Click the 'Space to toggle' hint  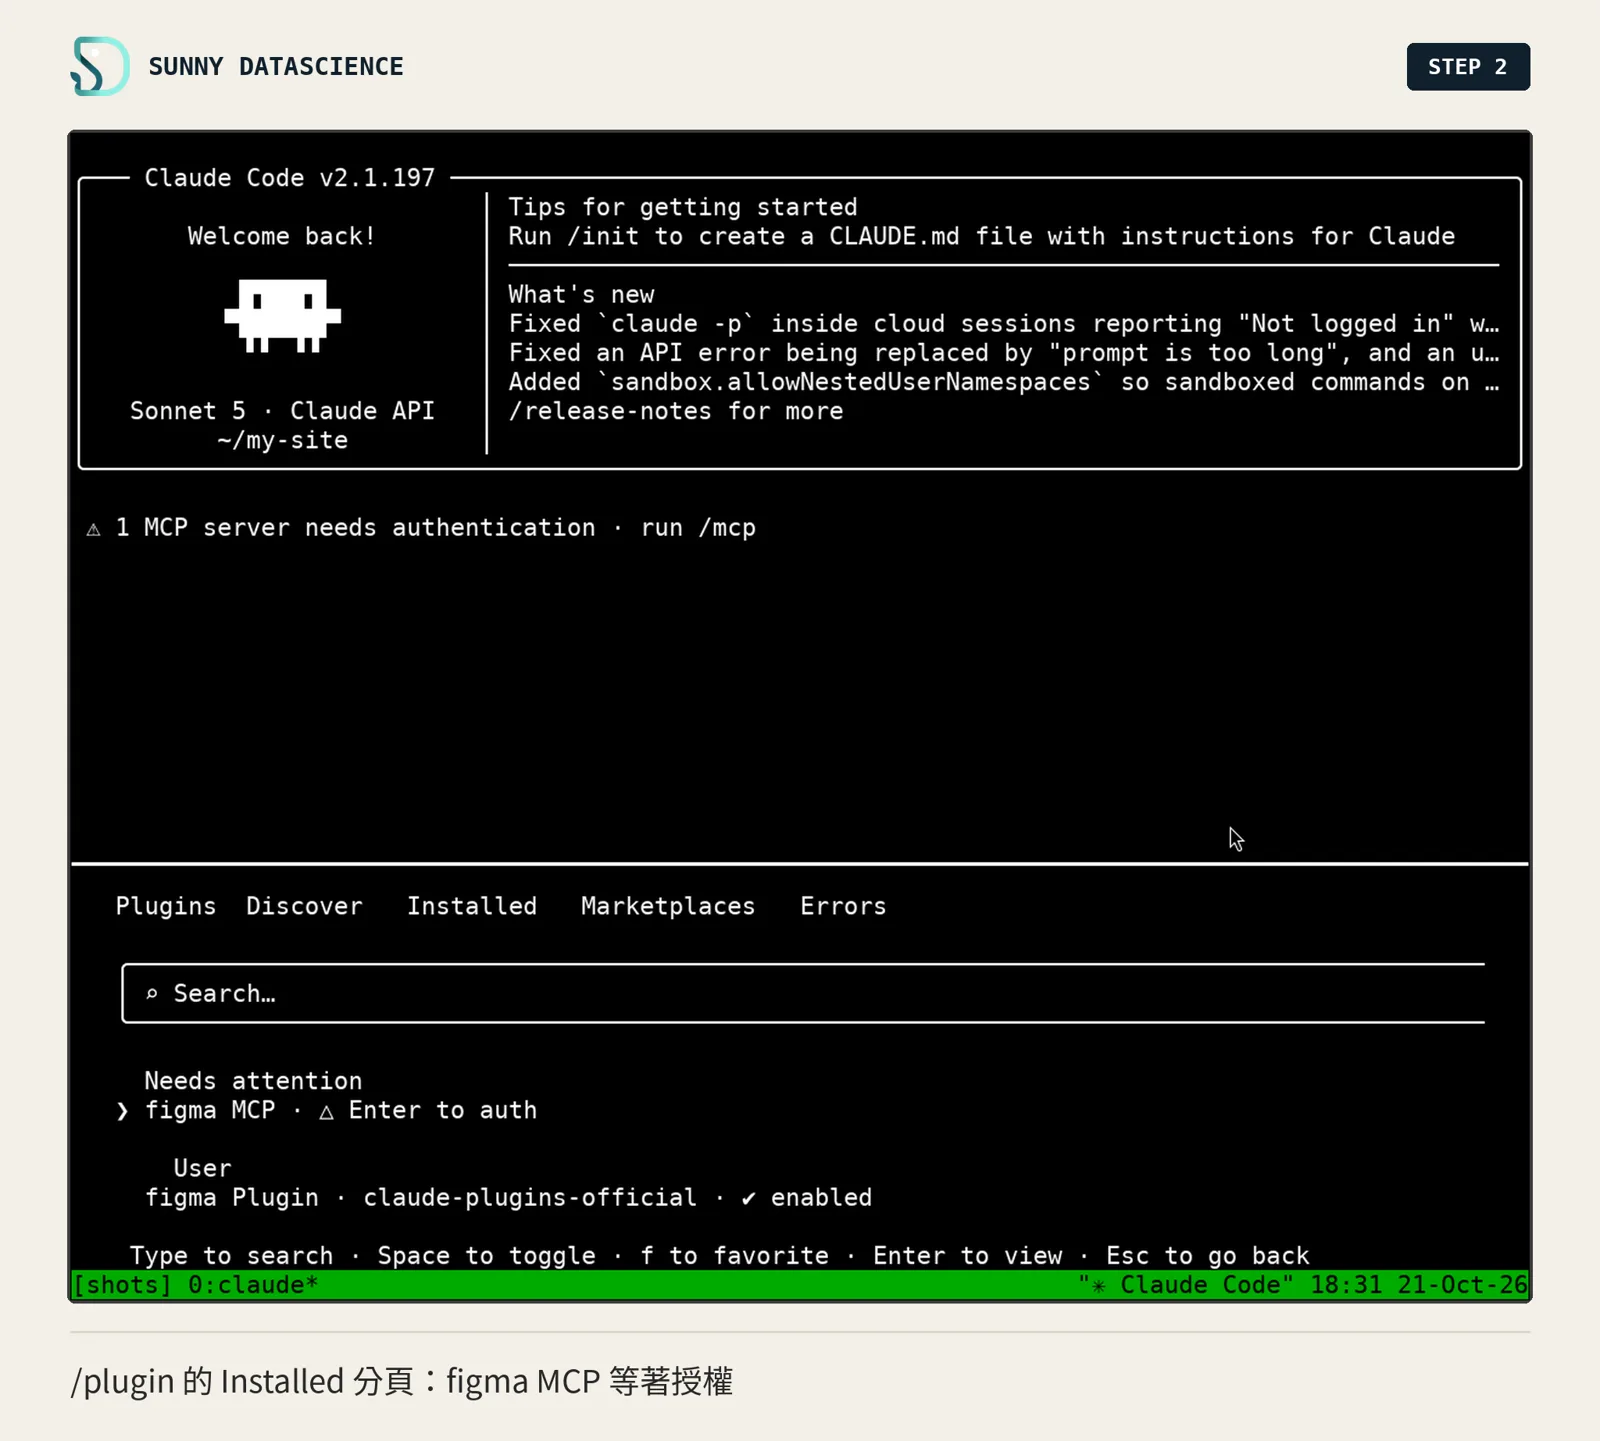[x=487, y=1256]
